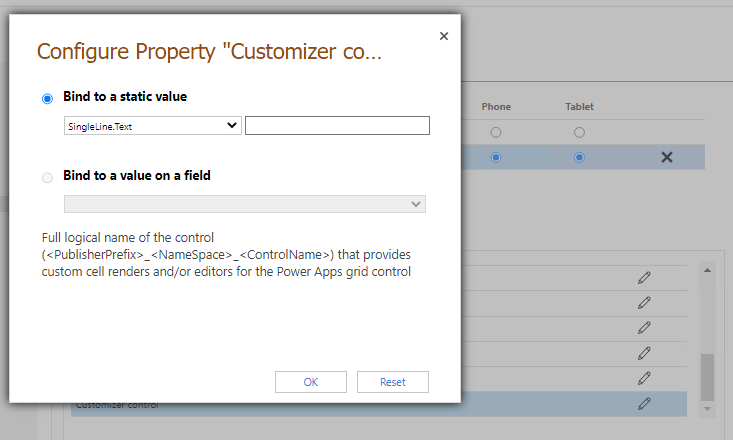Screen dimensions: 733x440
Task: Click the static value text input box
Action: click(x=337, y=125)
